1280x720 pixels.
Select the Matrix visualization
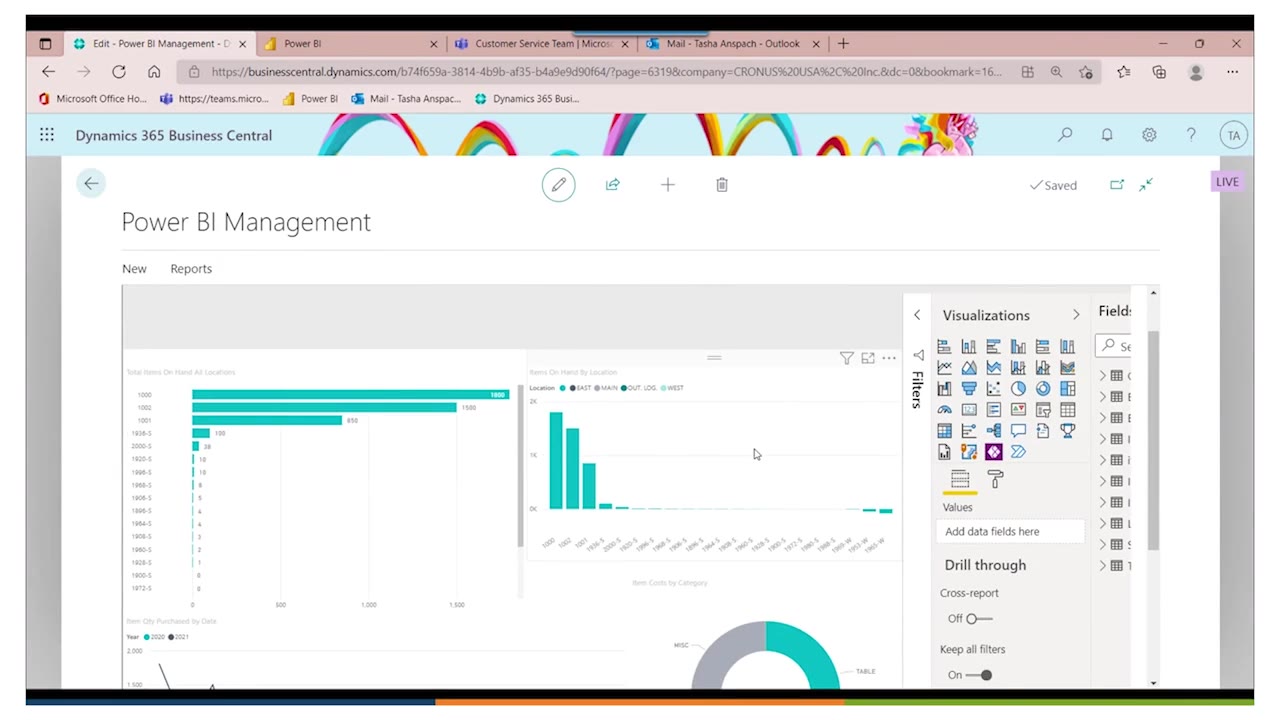coord(944,431)
